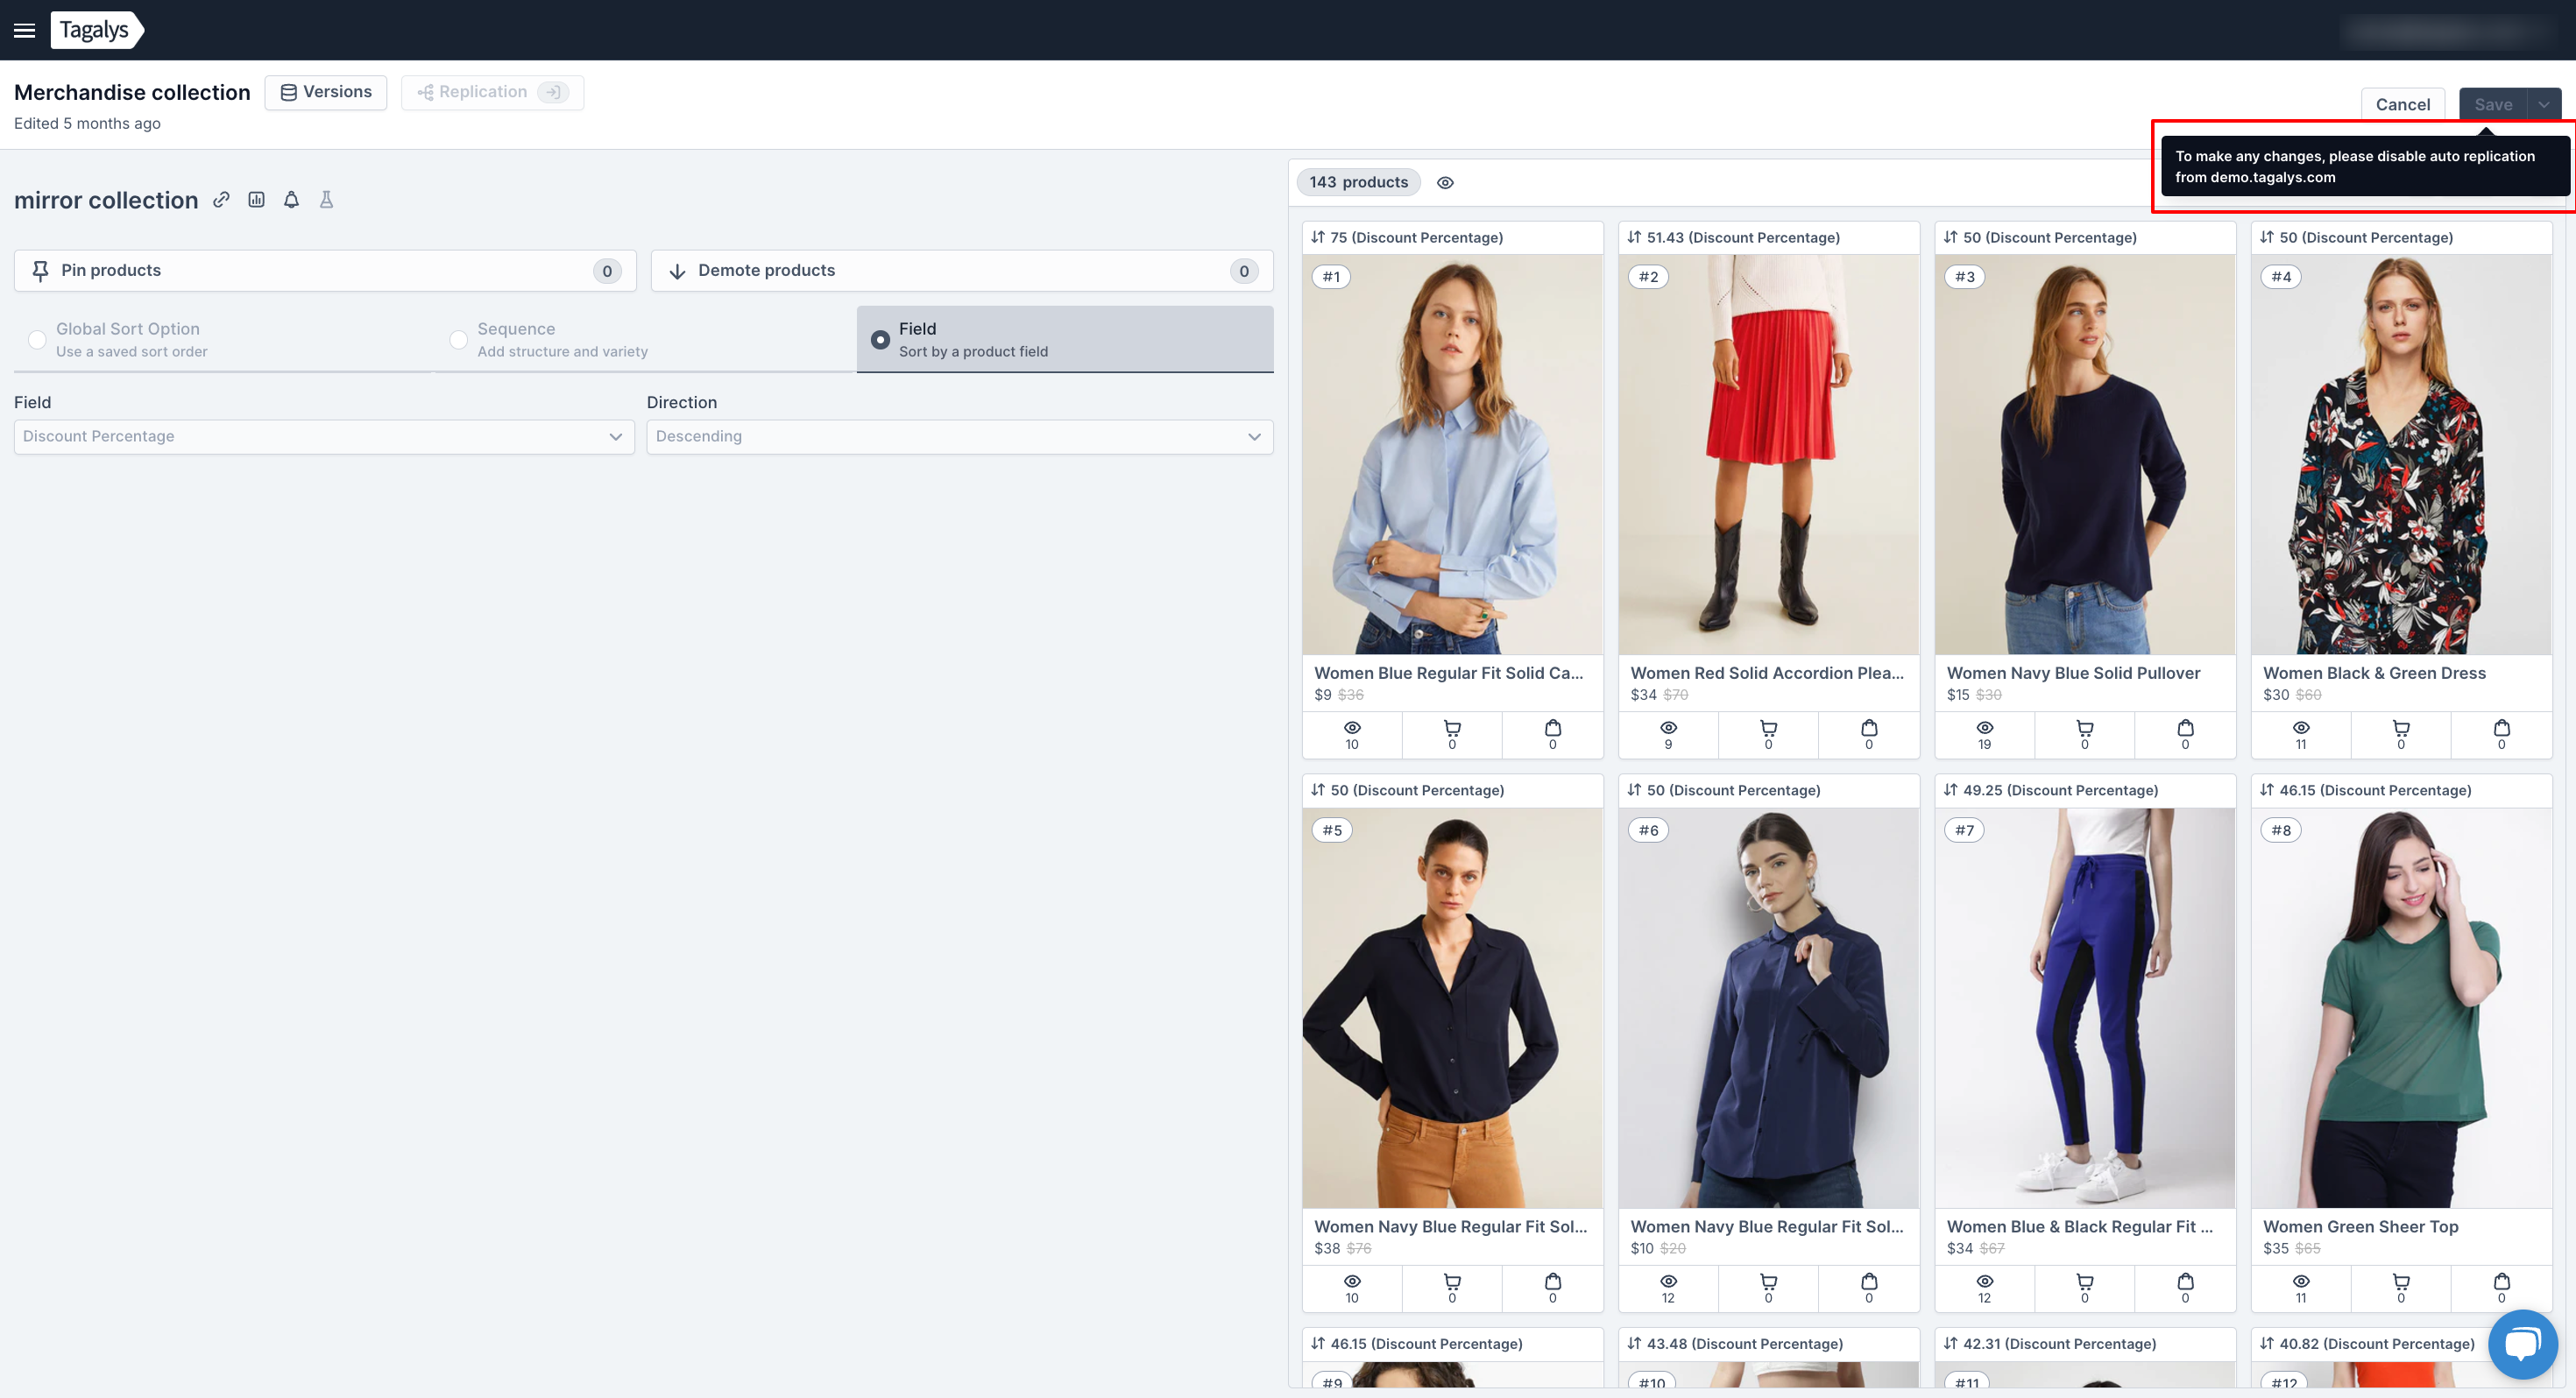Click the 43.48 (Discount Percentage) label

(1745, 1344)
